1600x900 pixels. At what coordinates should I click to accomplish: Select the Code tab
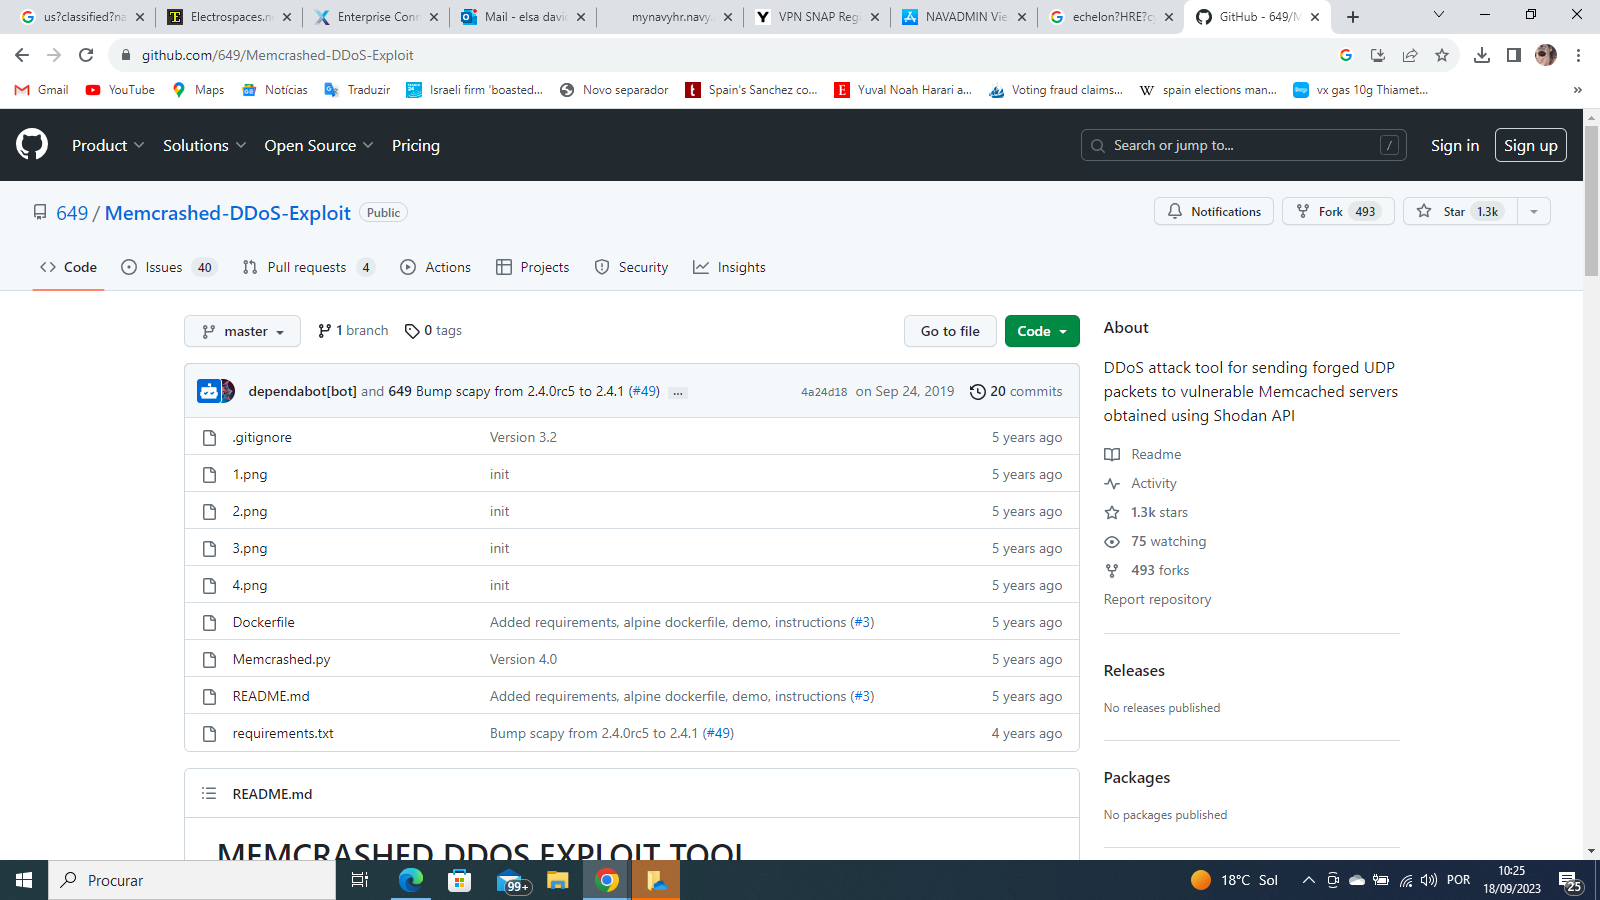point(68,267)
